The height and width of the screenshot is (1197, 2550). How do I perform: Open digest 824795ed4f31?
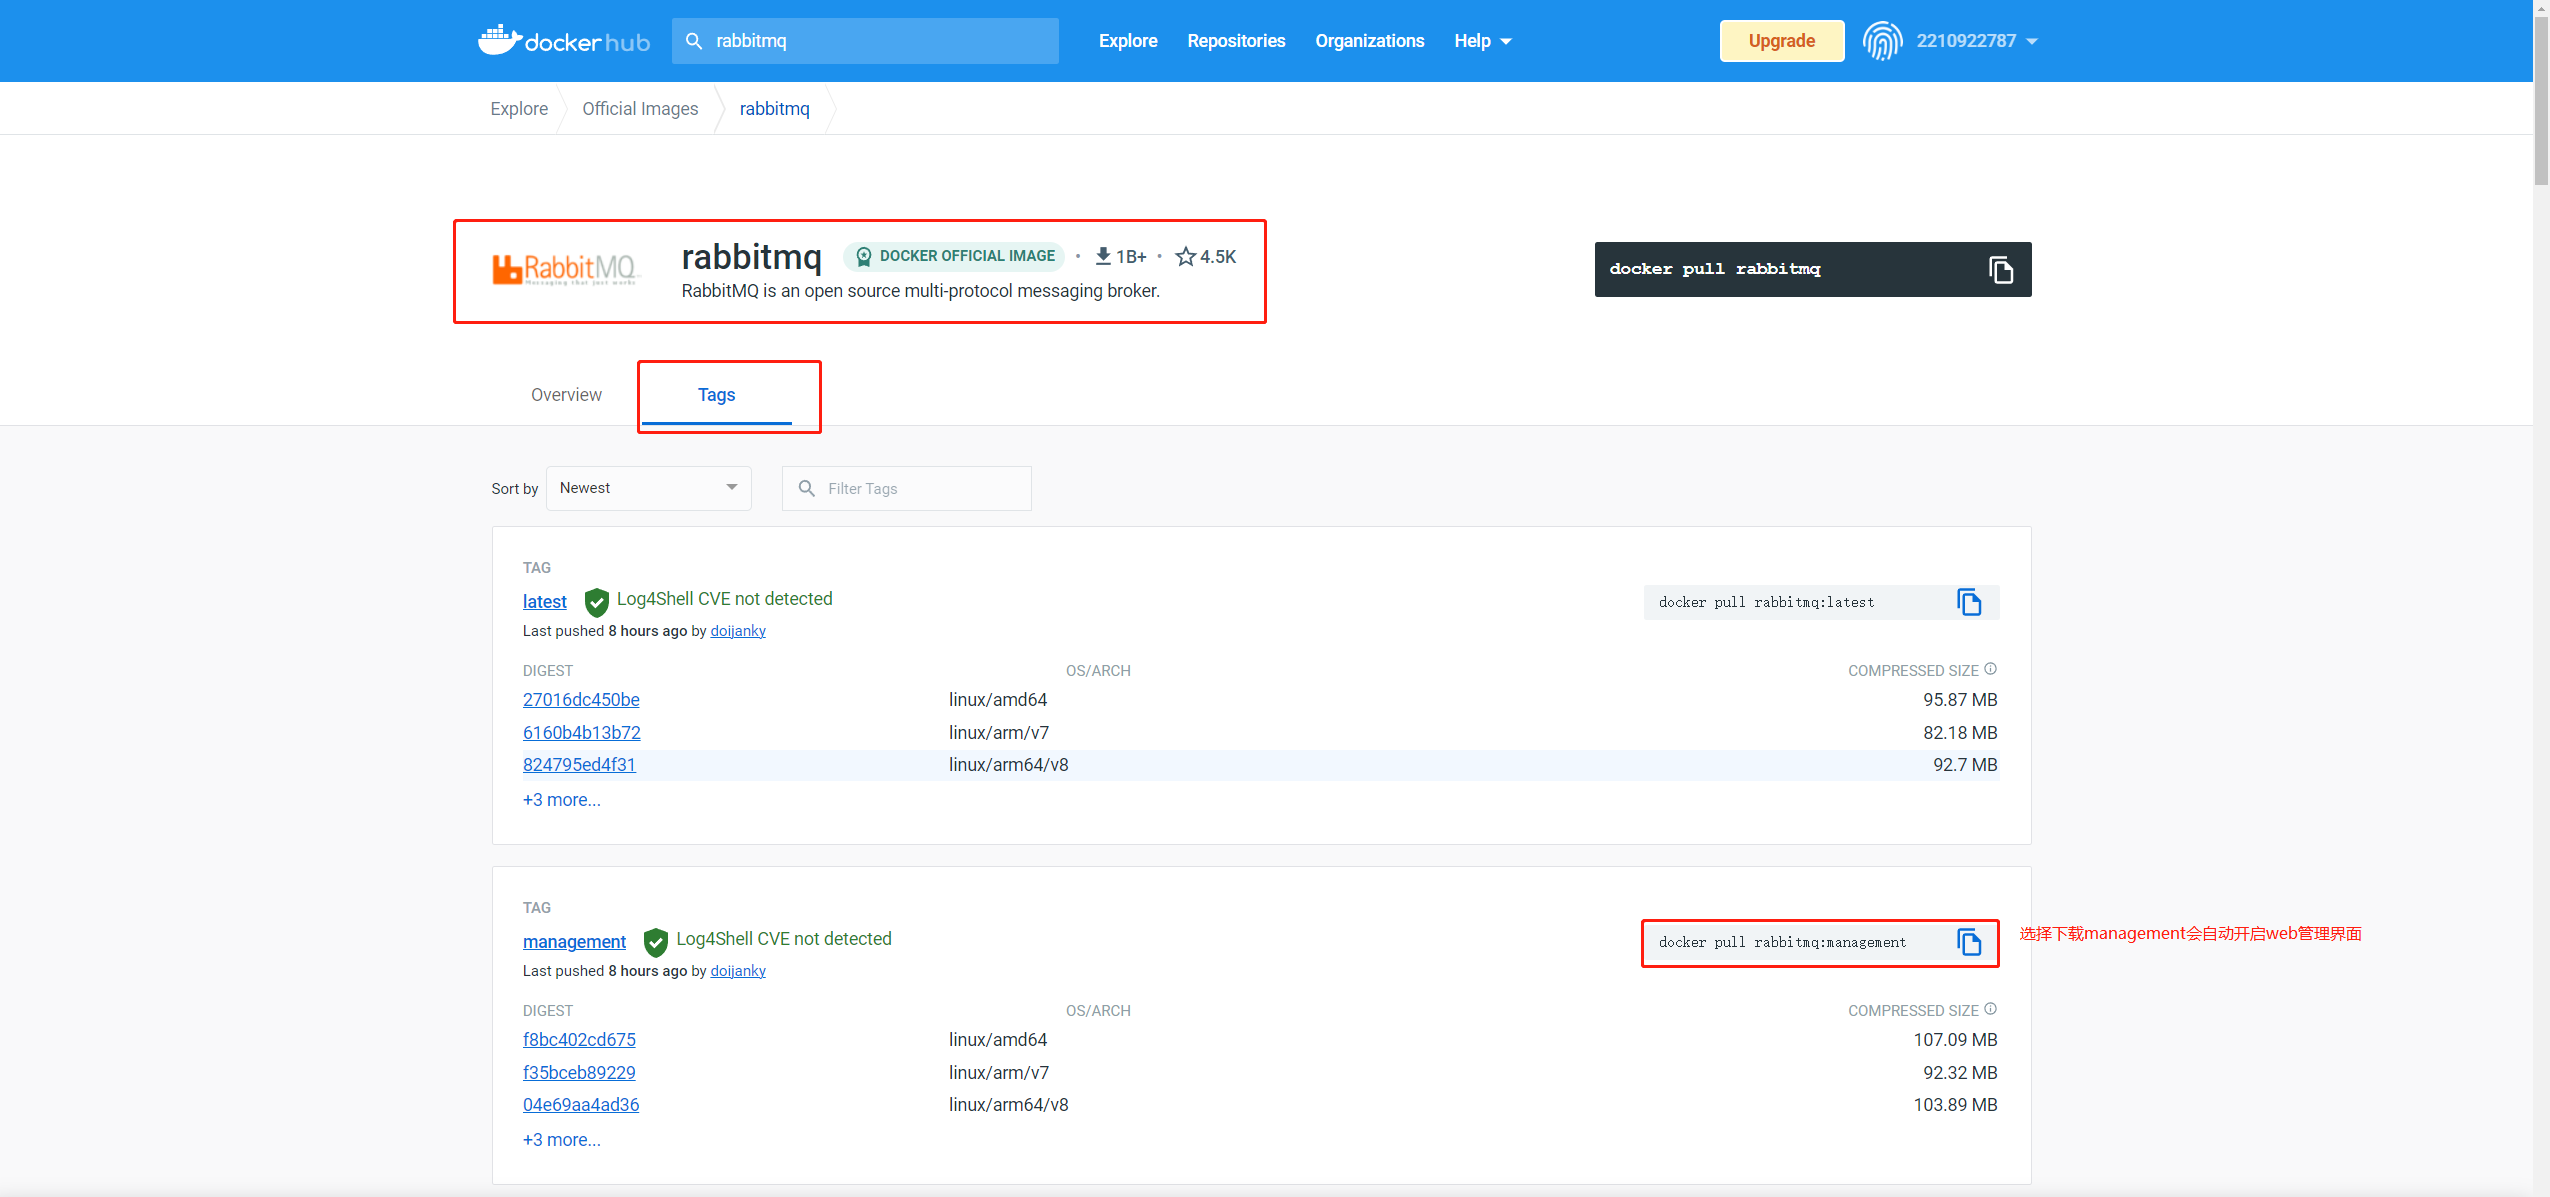[579, 765]
